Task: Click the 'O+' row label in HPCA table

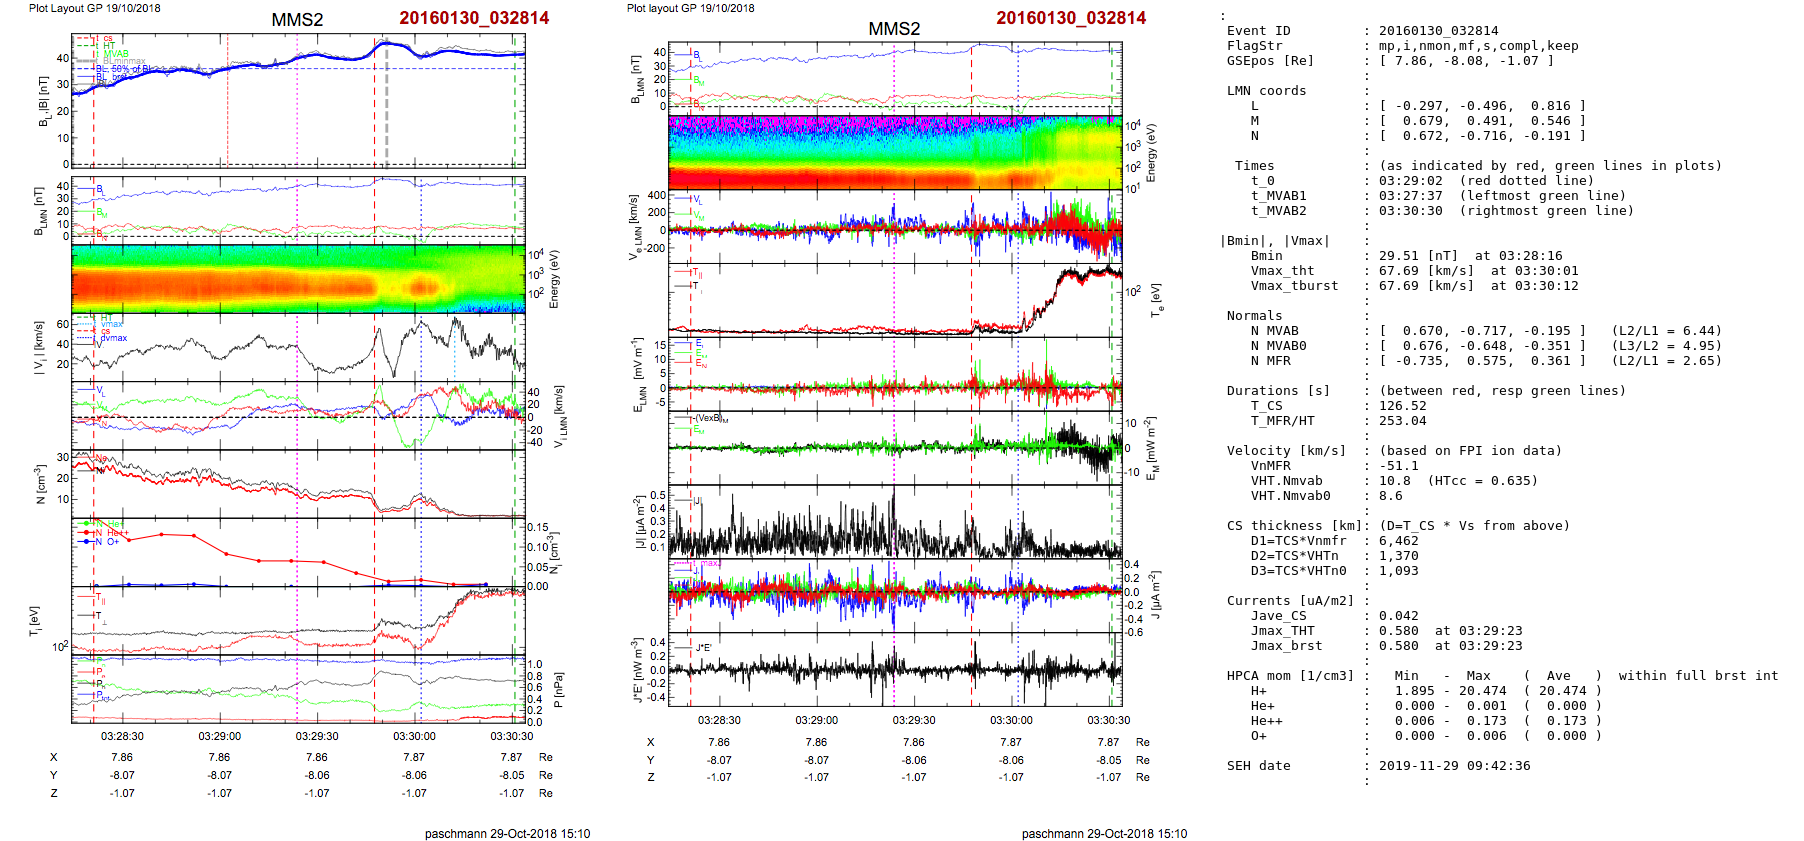Action: point(1258,736)
